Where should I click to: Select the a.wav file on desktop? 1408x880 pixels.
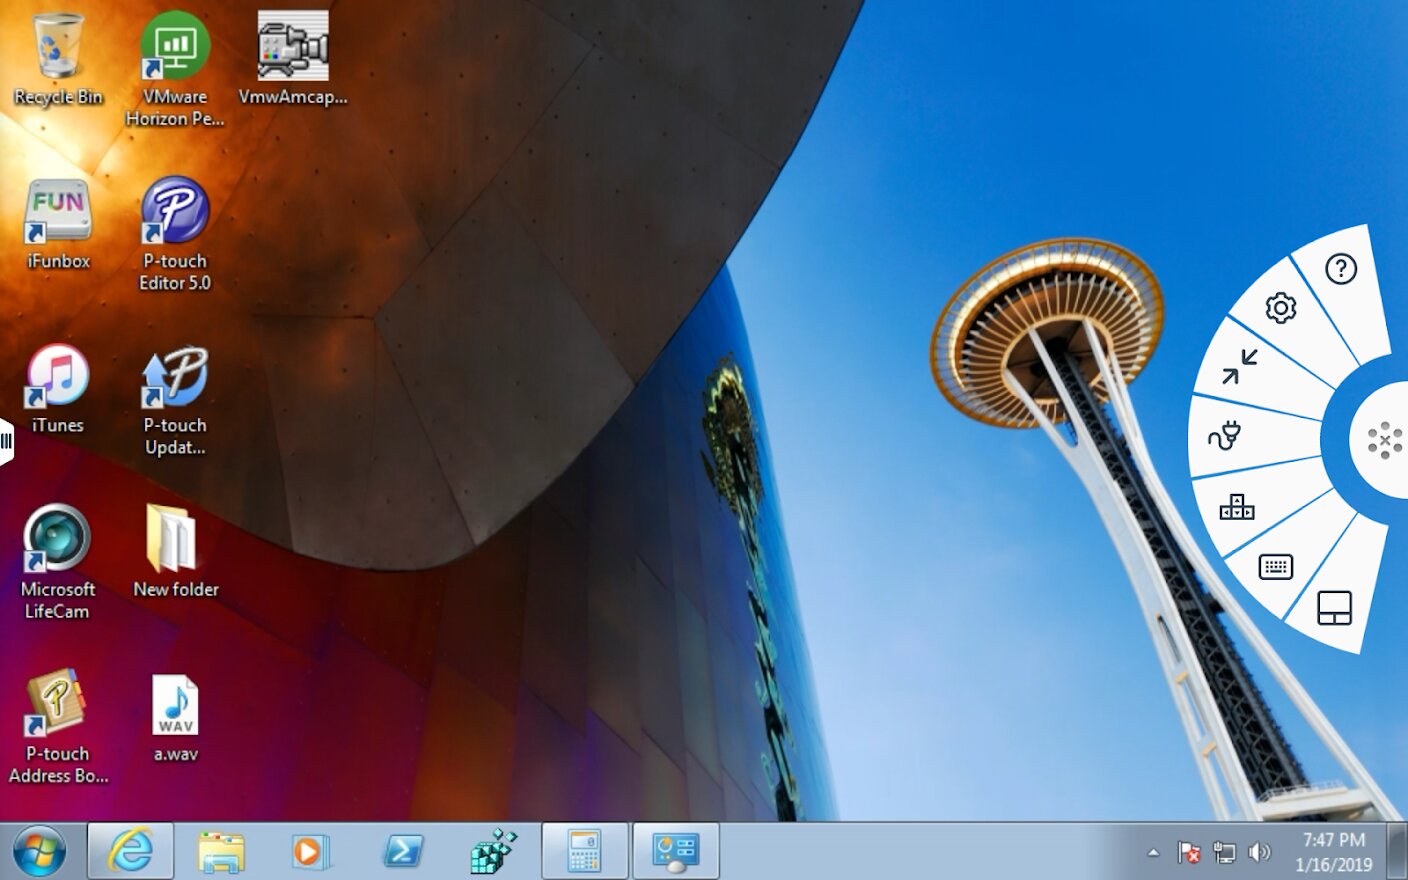click(x=175, y=718)
